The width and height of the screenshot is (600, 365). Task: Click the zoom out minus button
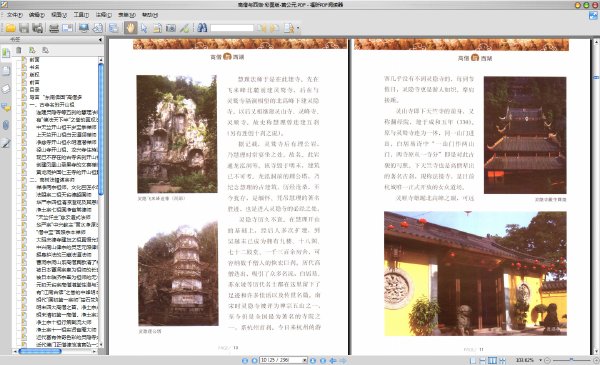tap(548, 360)
